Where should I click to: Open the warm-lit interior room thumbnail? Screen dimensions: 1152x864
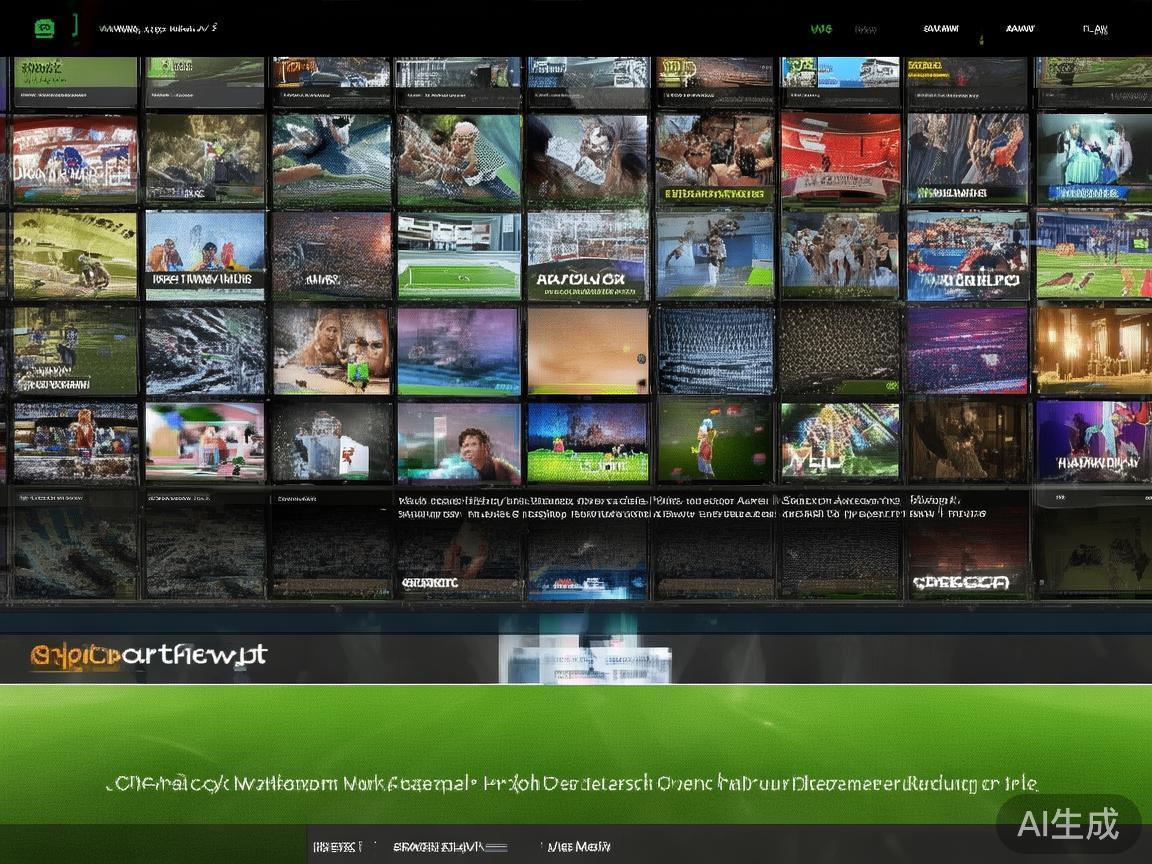pyautogui.click(x=1093, y=350)
